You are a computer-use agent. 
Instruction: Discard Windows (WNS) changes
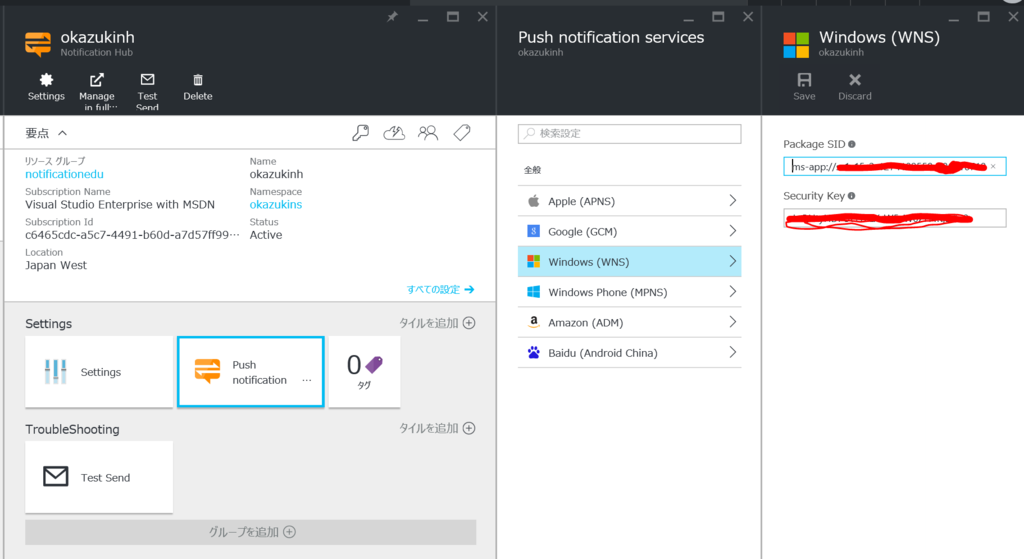[855, 87]
